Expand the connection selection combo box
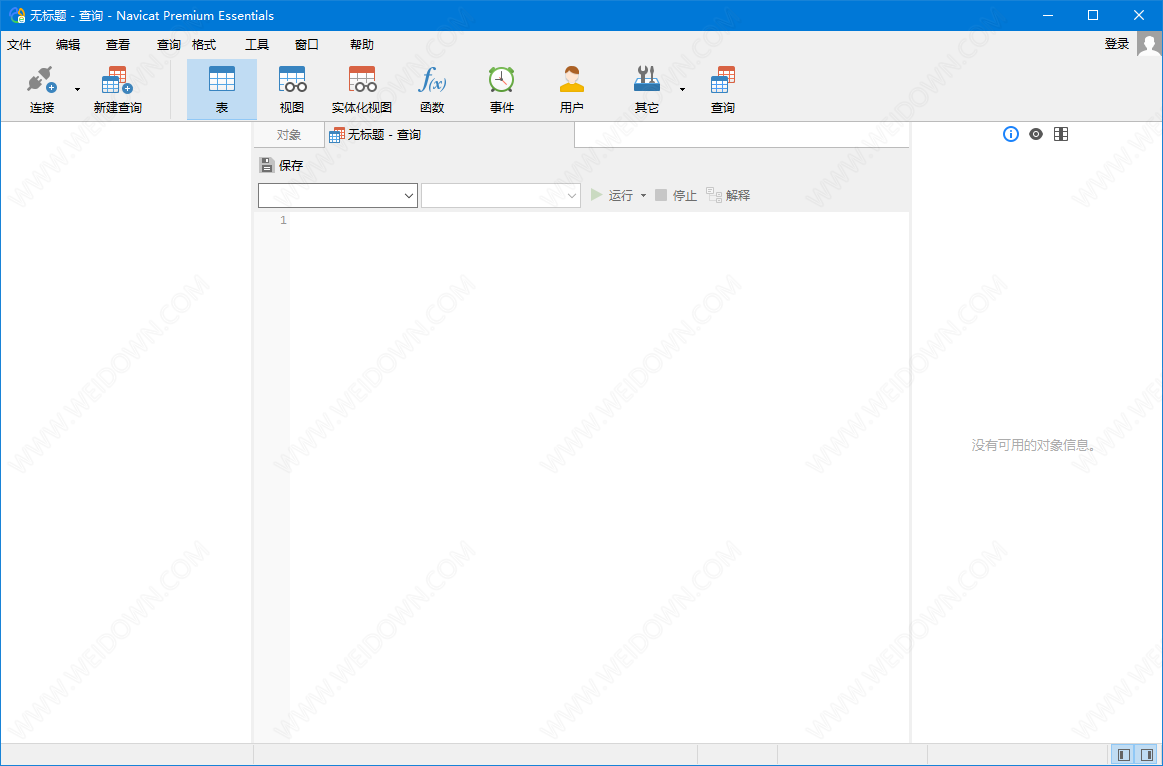This screenshot has height=766, width=1163. tap(409, 196)
